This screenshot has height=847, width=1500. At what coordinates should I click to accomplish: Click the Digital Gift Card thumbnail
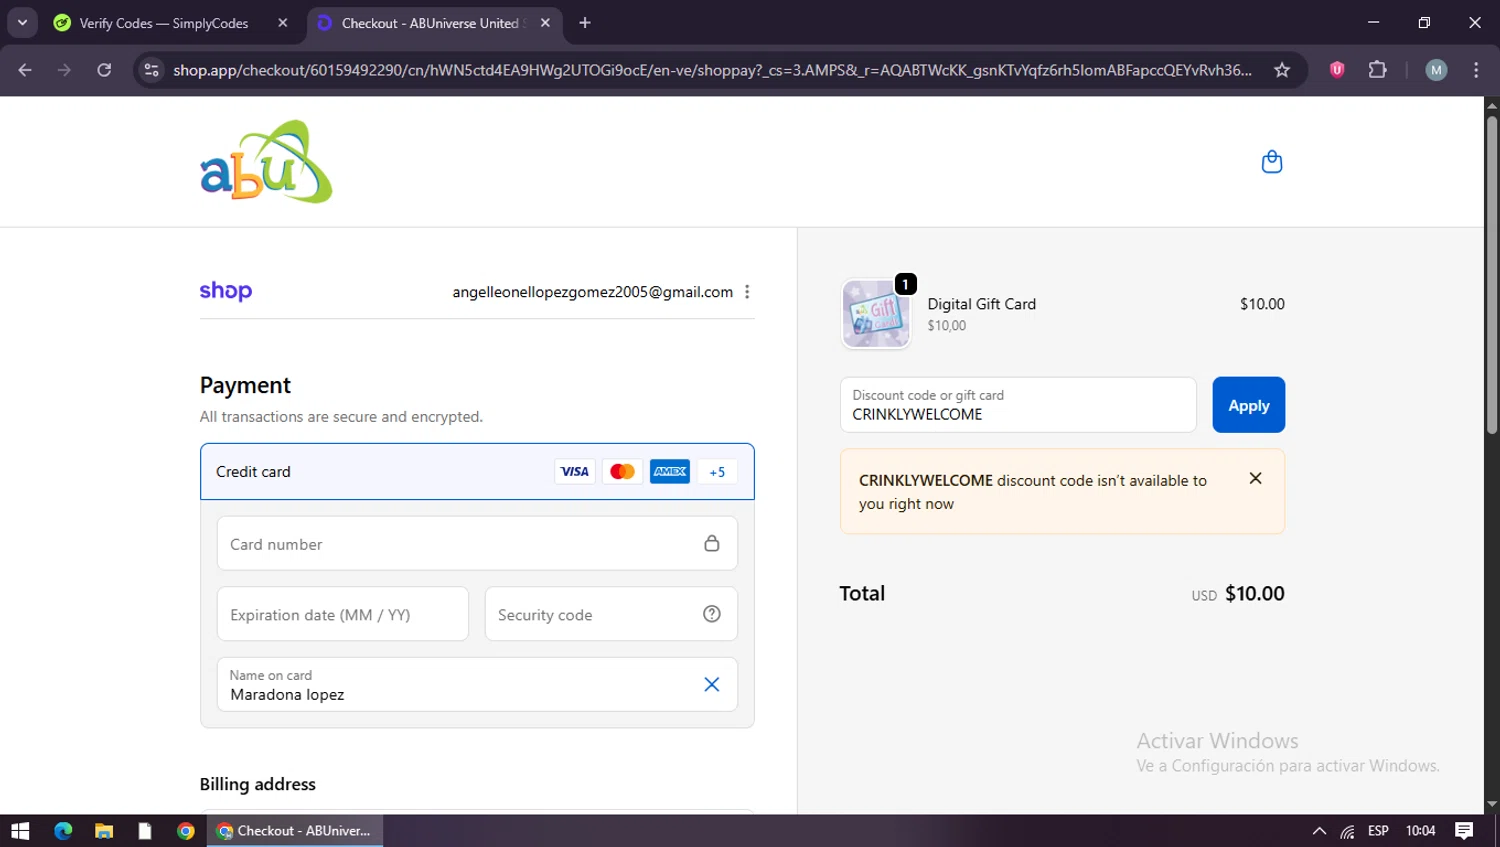pyautogui.click(x=876, y=314)
